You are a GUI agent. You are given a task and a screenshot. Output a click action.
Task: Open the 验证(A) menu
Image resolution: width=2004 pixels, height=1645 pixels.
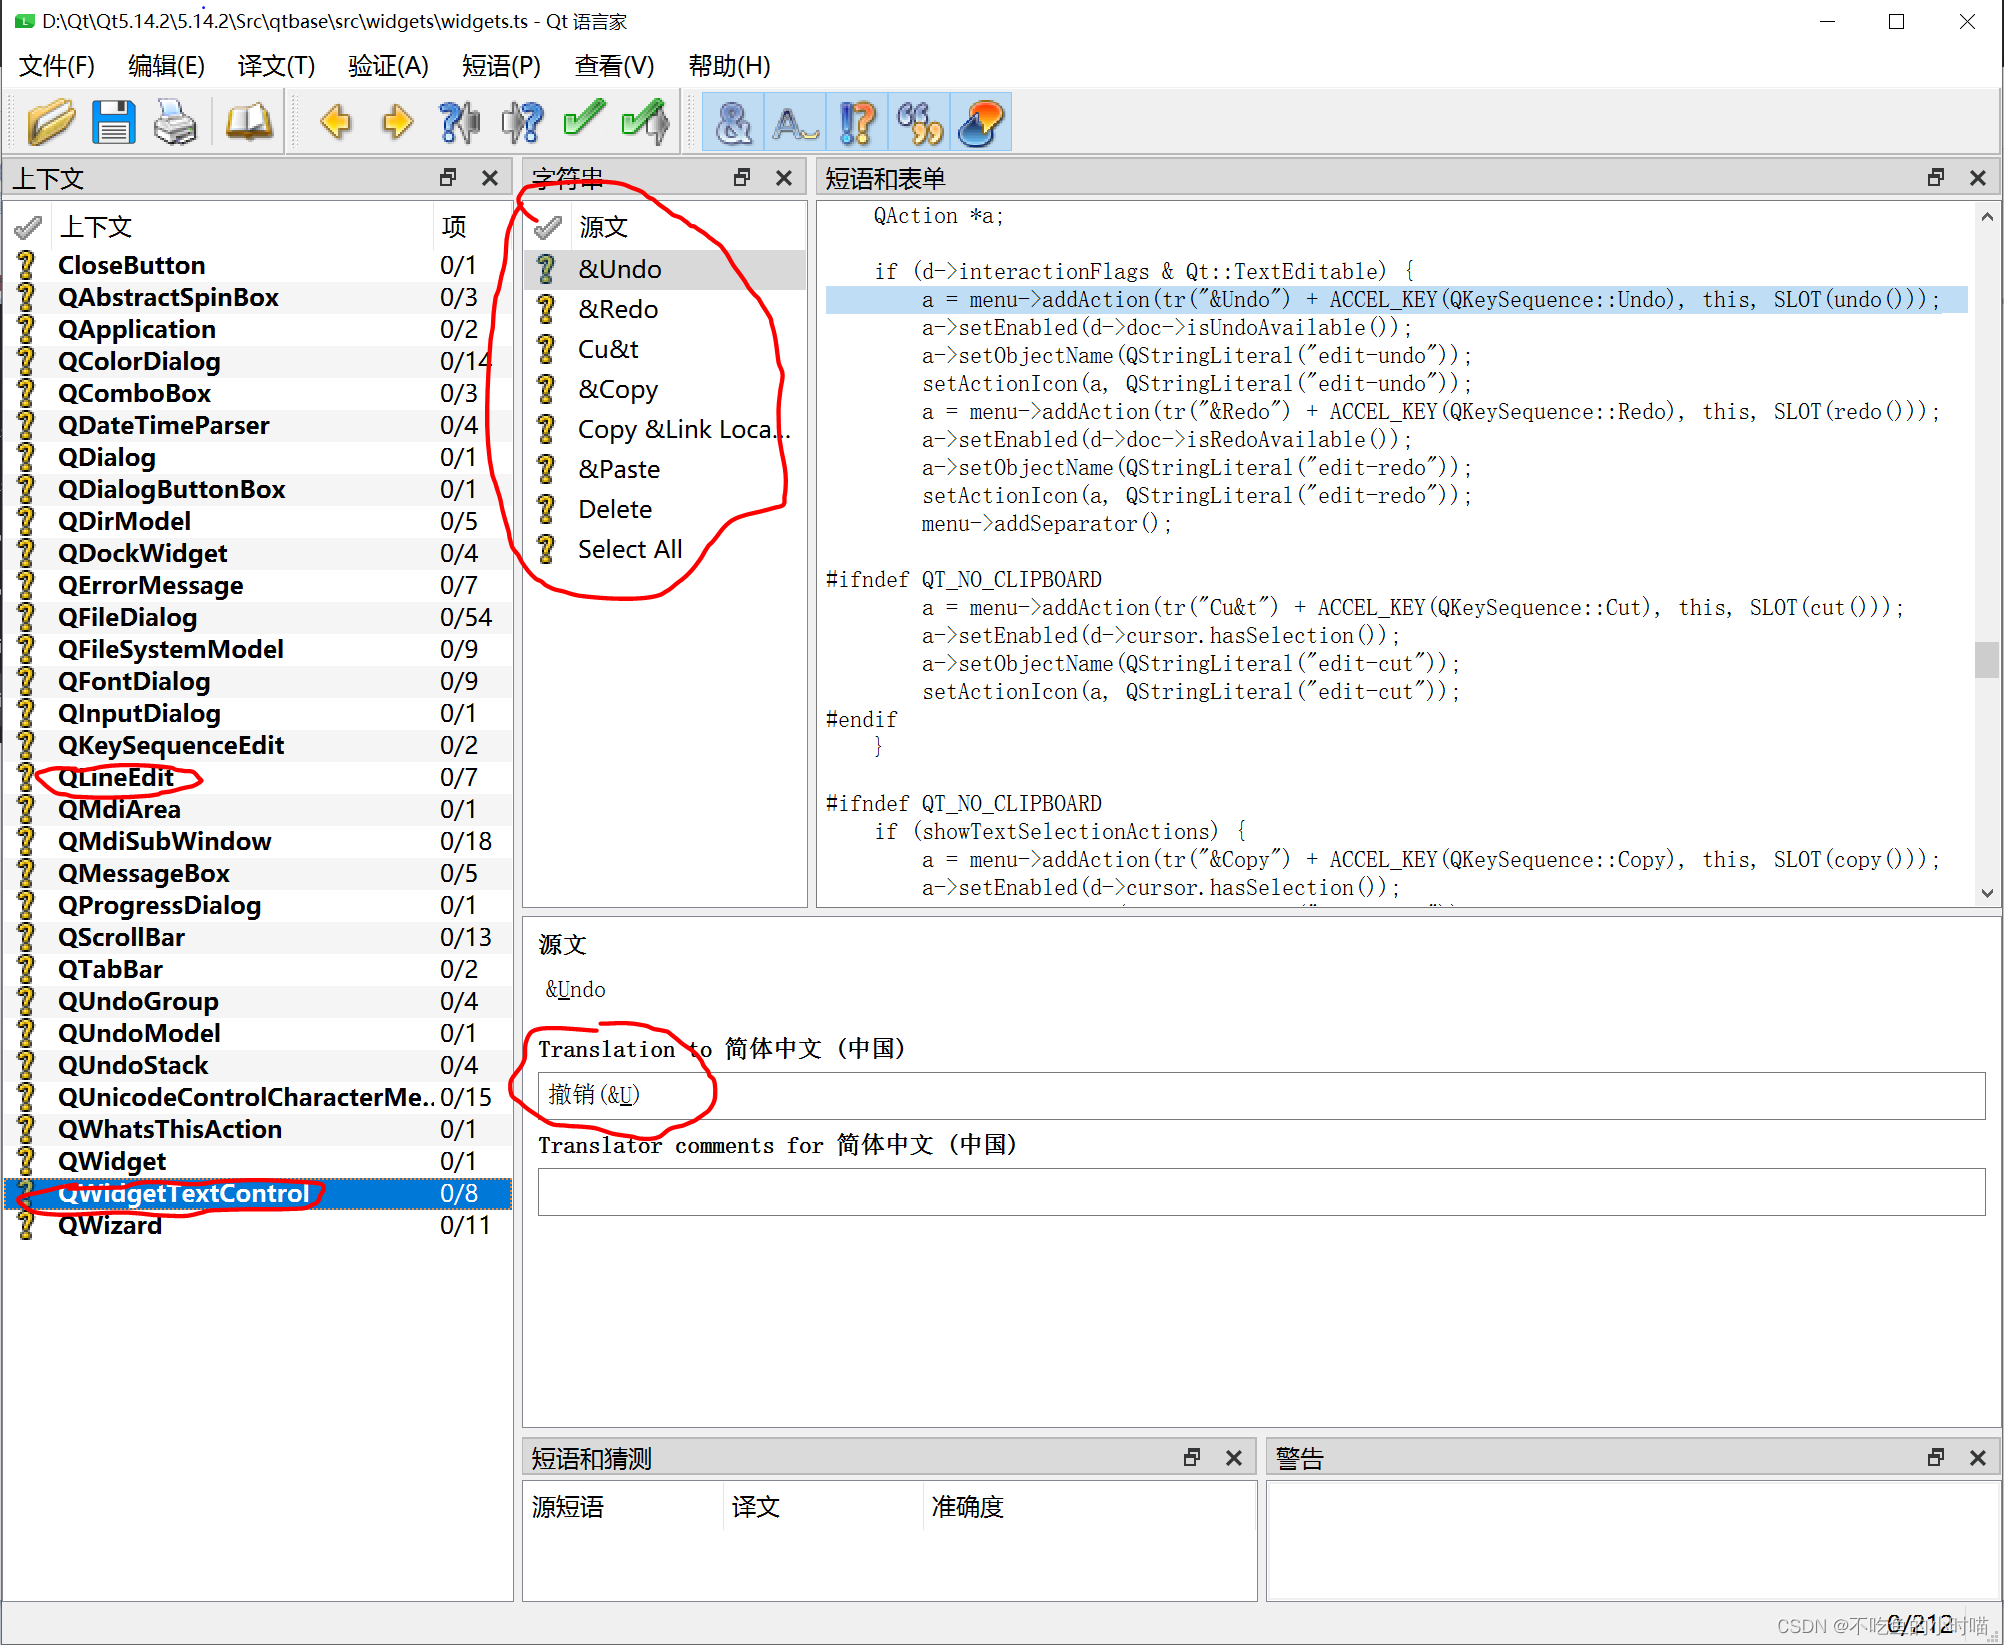pos(388,66)
